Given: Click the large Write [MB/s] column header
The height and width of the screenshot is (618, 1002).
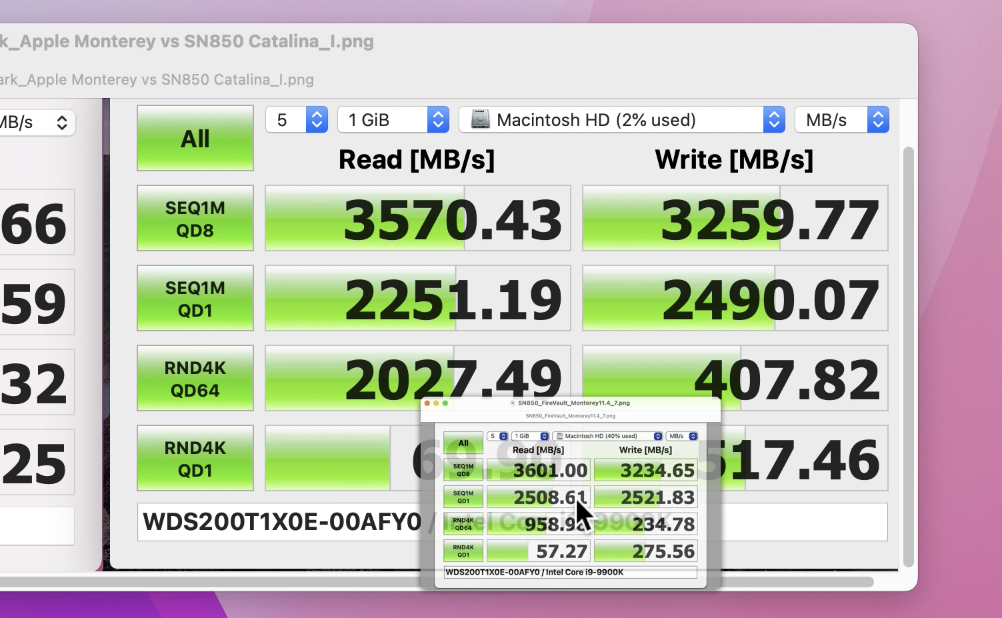Looking at the screenshot, I should 734,160.
